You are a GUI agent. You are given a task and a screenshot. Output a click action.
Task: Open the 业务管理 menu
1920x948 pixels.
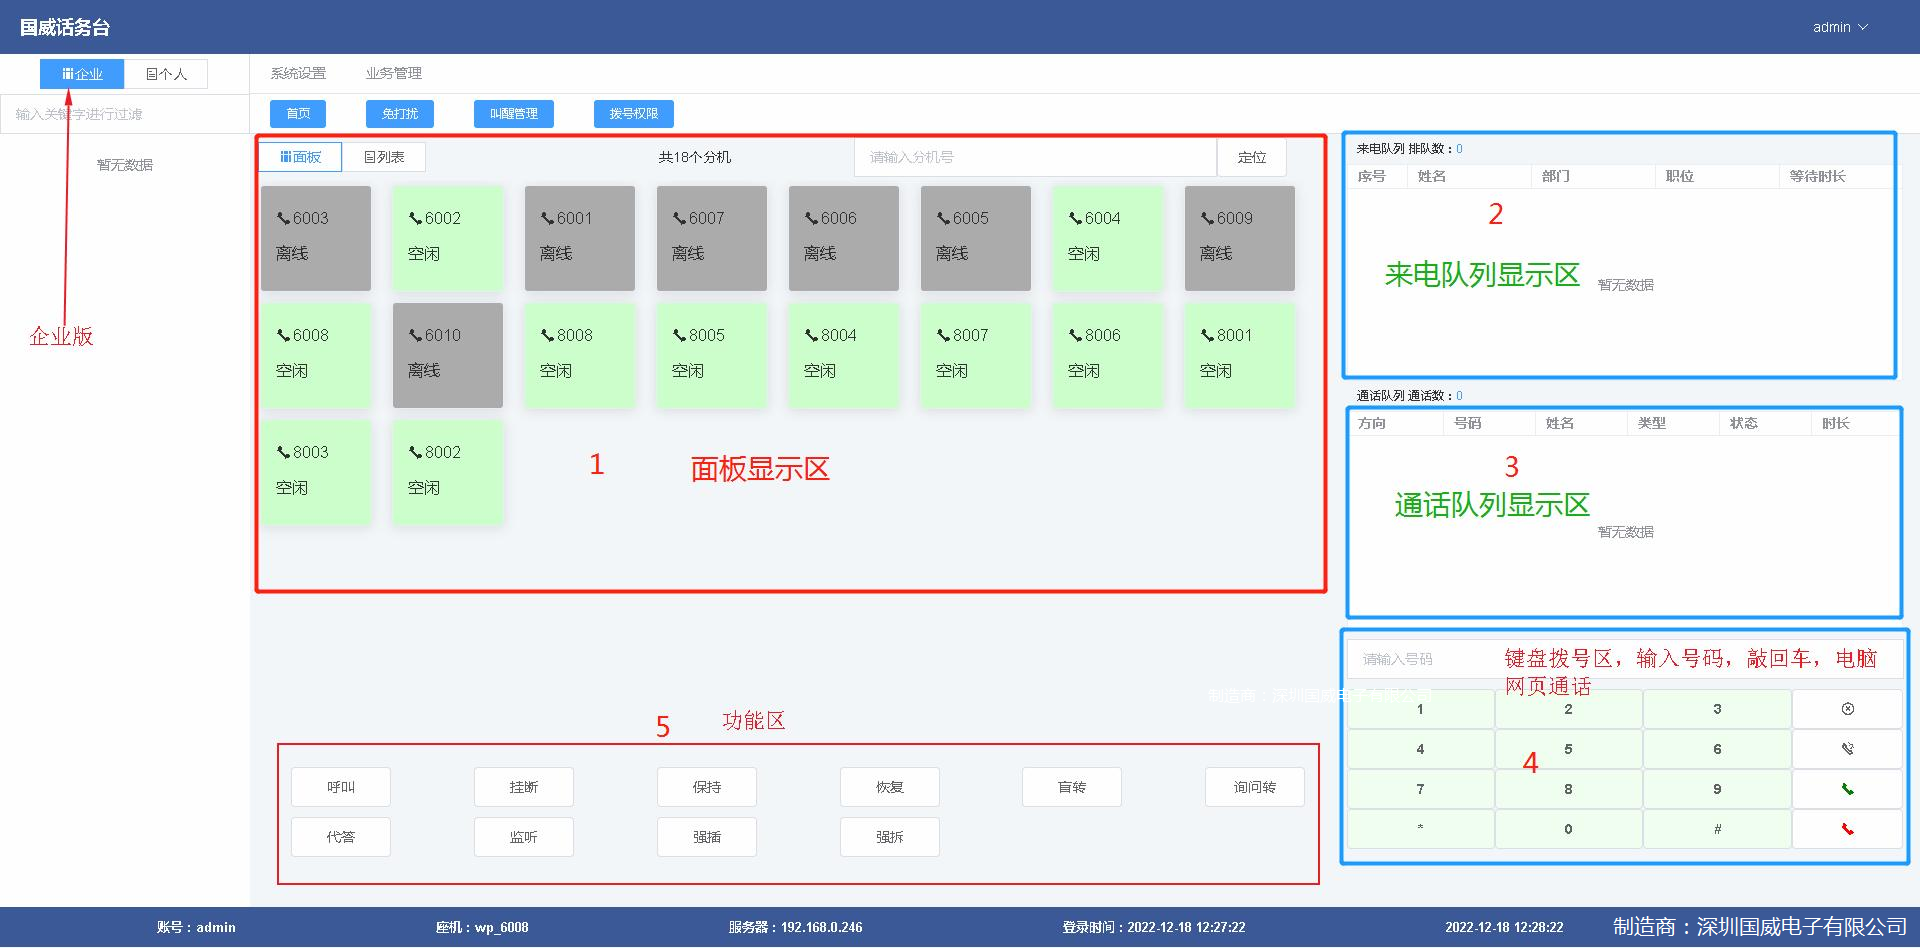[x=393, y=73]
